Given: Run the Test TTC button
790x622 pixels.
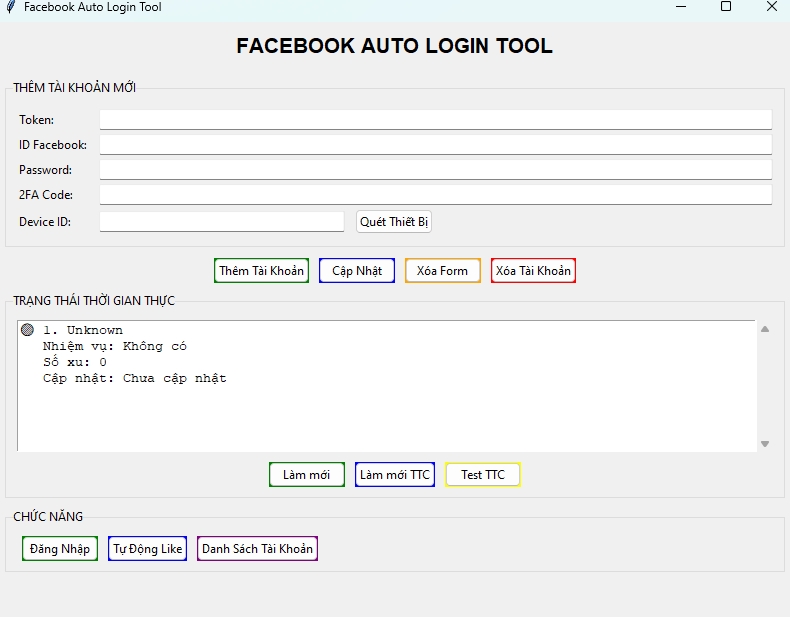Looking at the screenshot, I should click(x=483, y=474).
